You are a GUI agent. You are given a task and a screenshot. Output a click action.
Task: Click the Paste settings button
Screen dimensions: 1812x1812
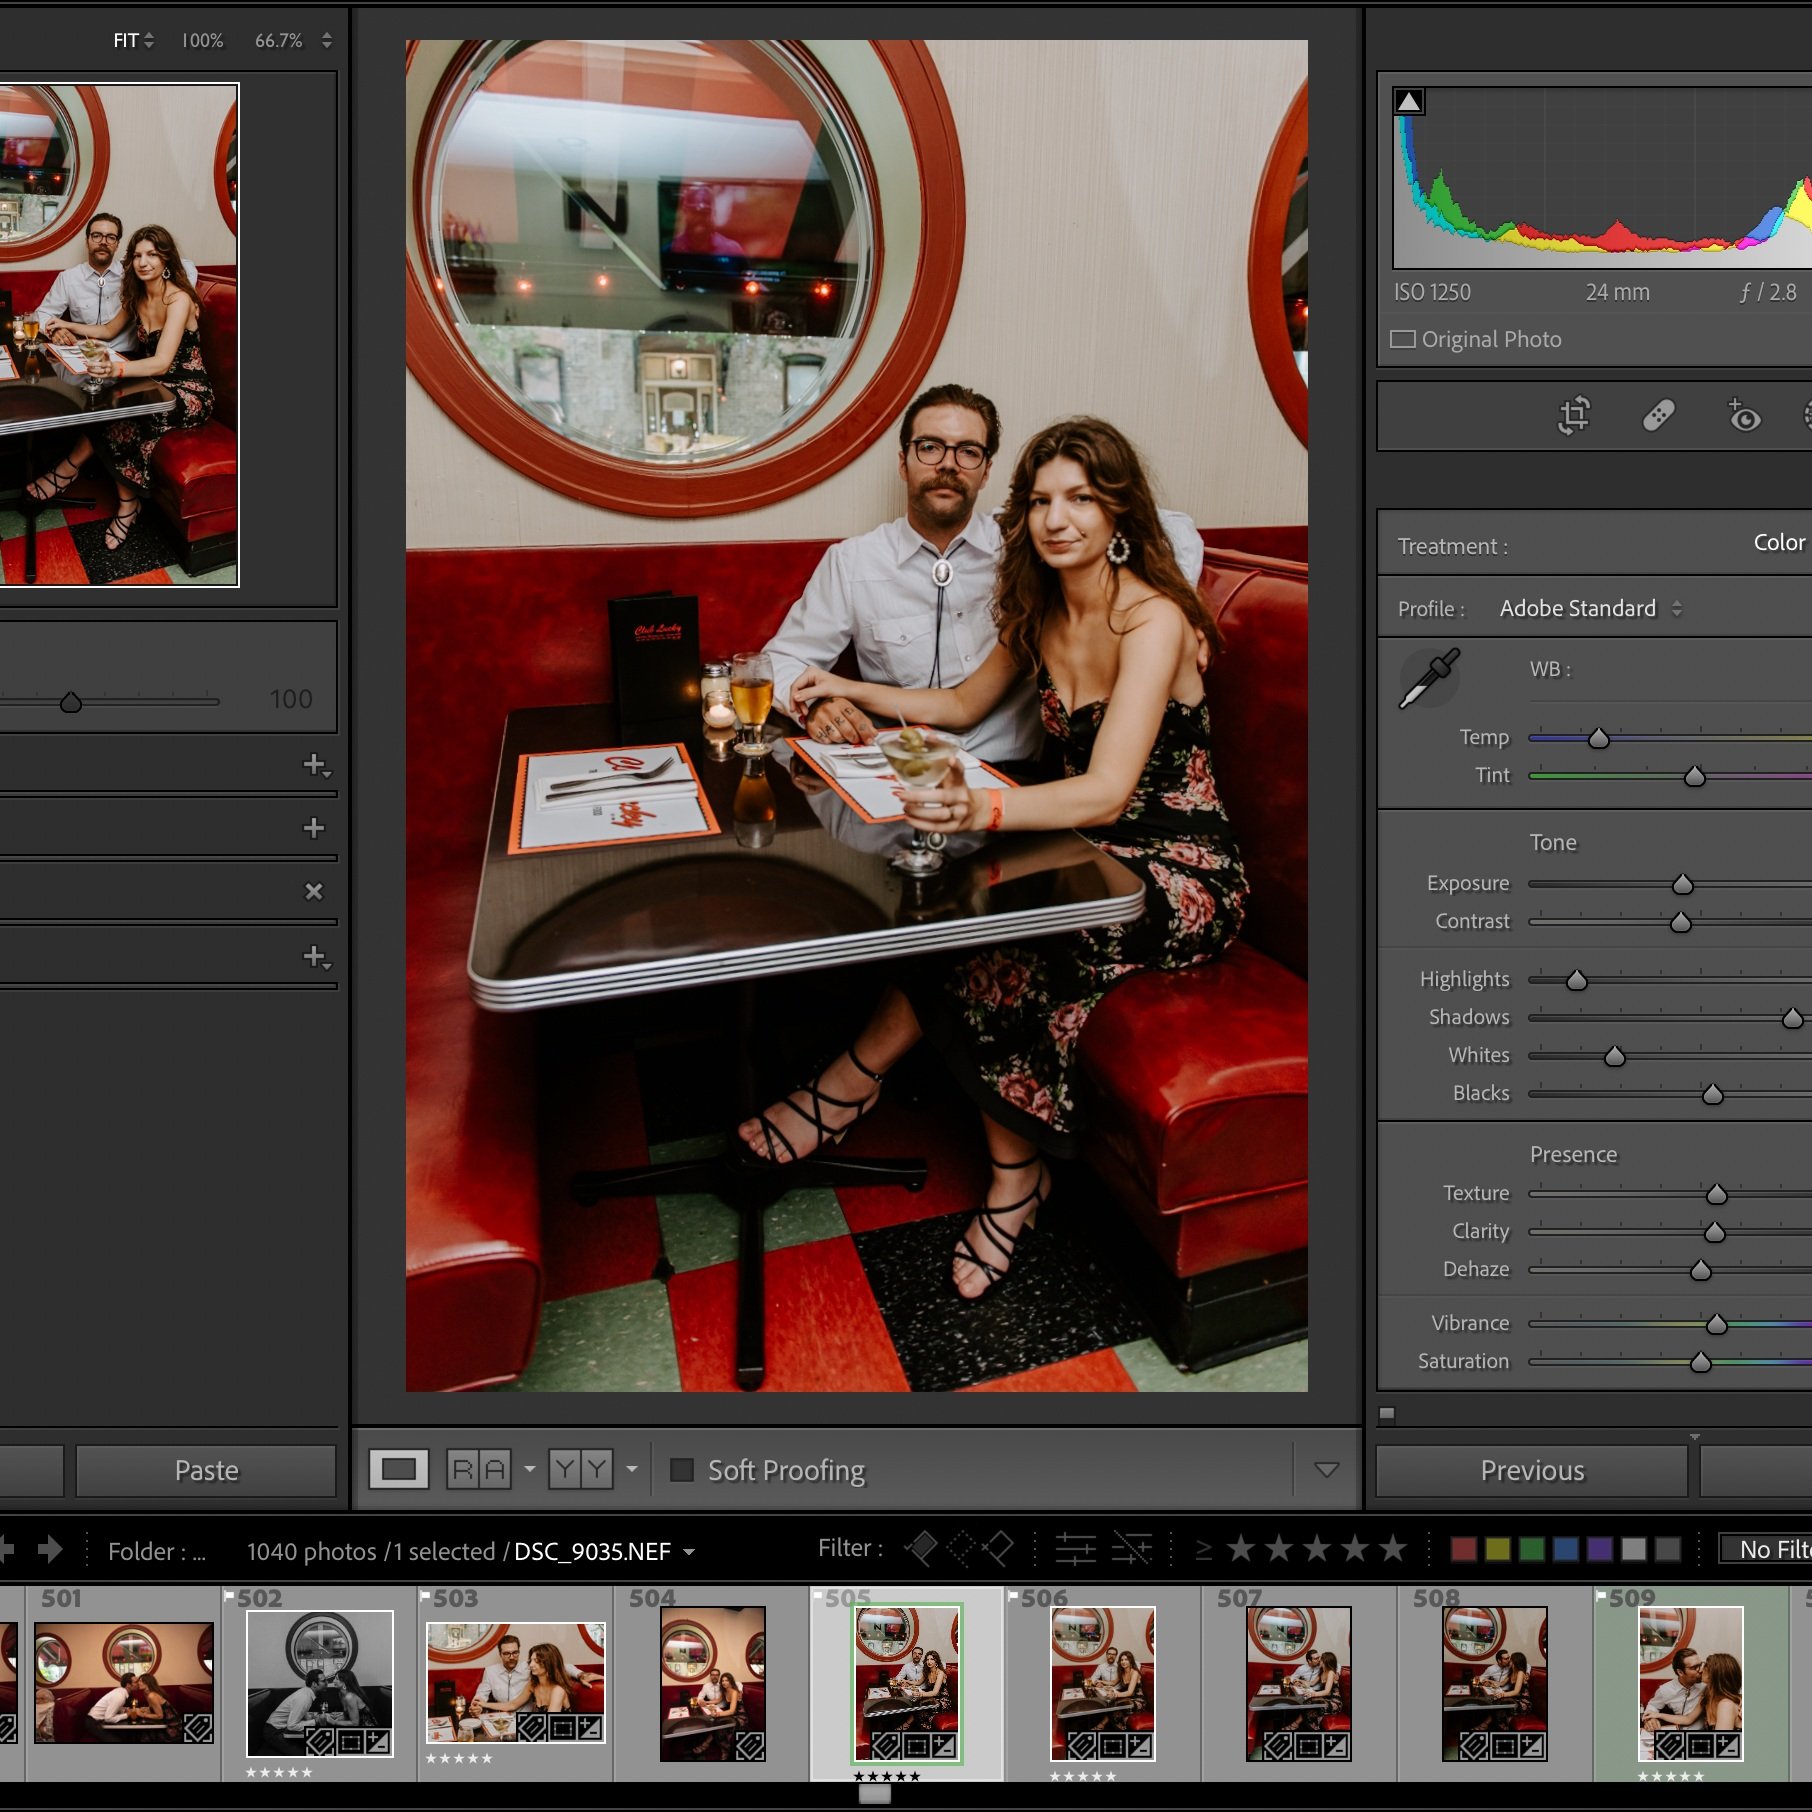206,1470
